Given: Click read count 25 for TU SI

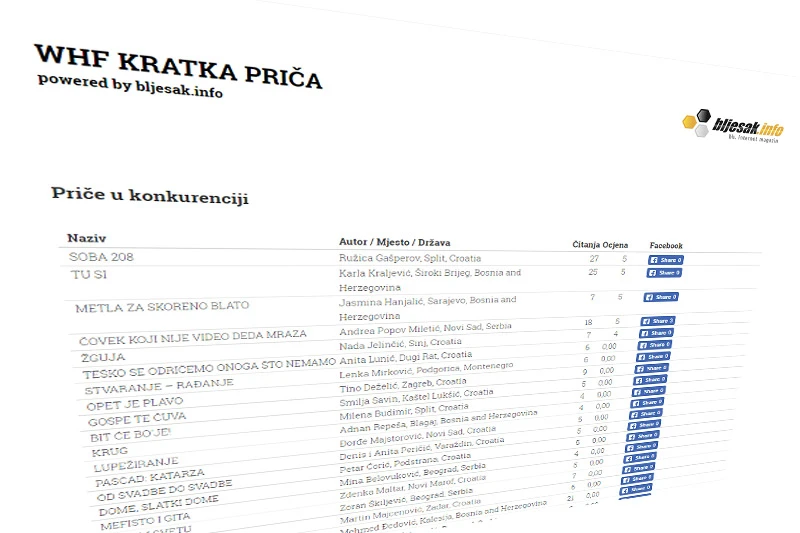Looking at the screenshot, I should click(x=592, y=272).
